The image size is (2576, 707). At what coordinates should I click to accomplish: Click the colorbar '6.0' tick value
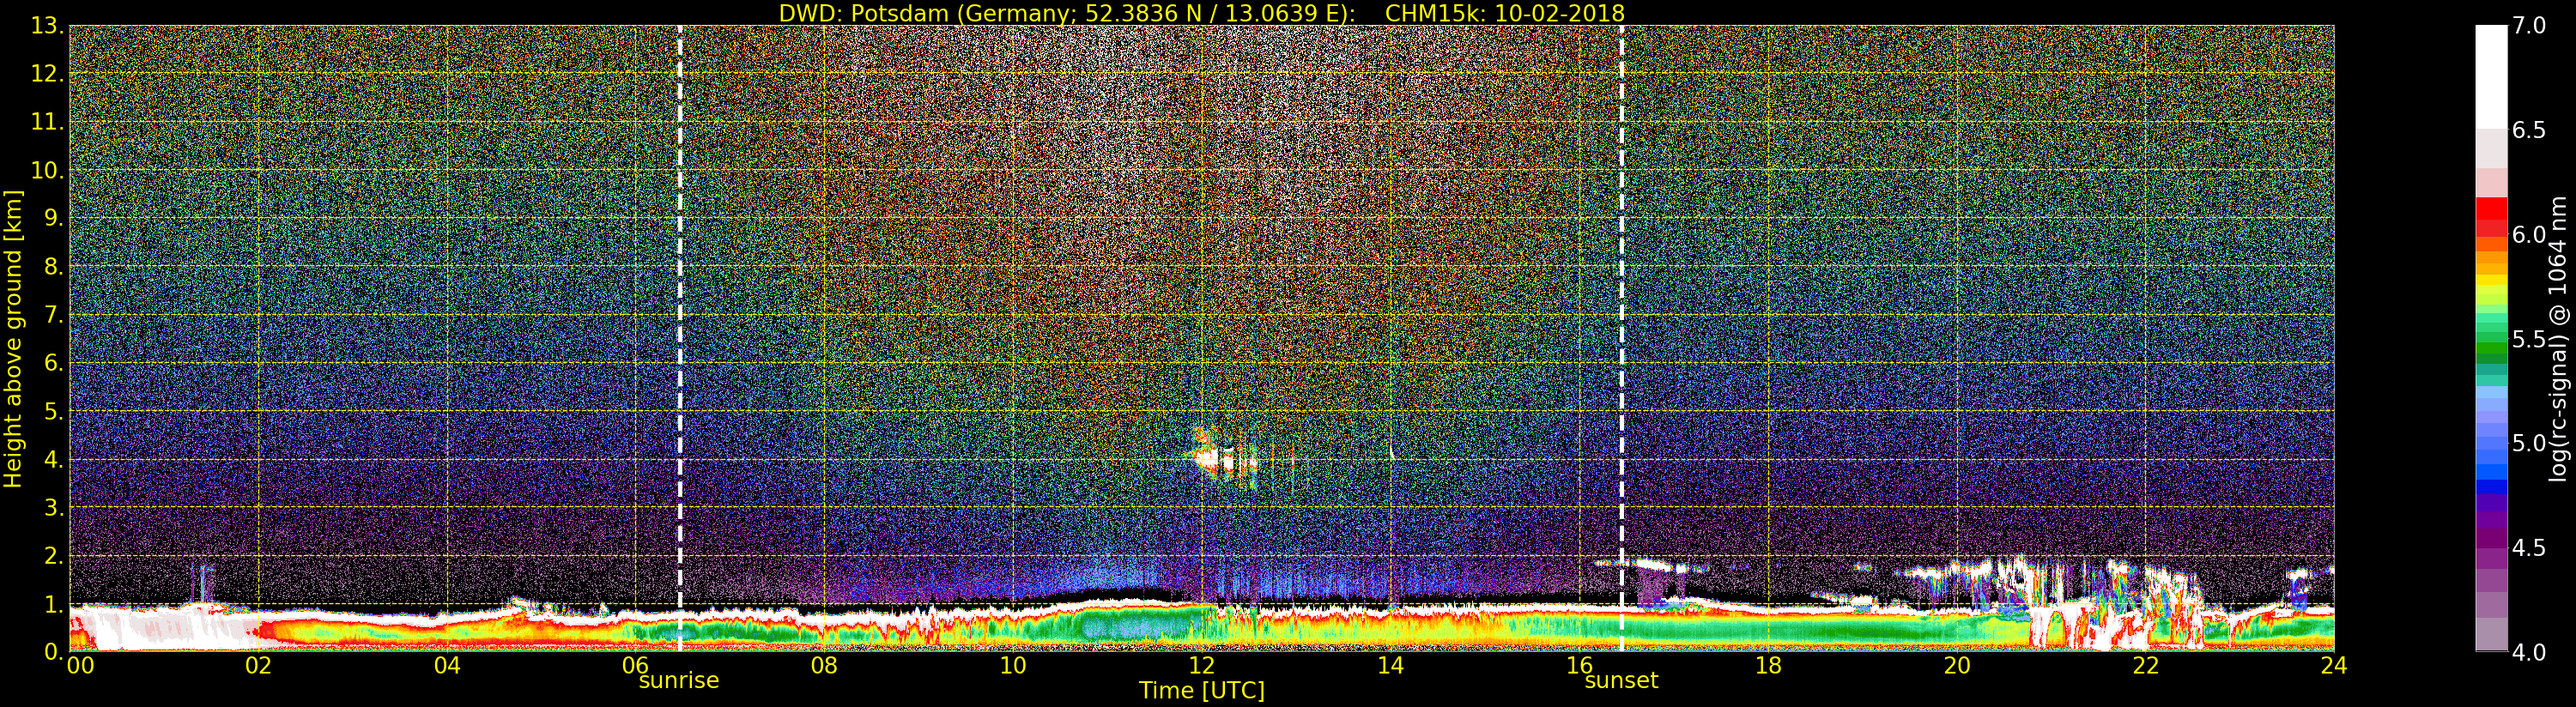click(2529, 234)
